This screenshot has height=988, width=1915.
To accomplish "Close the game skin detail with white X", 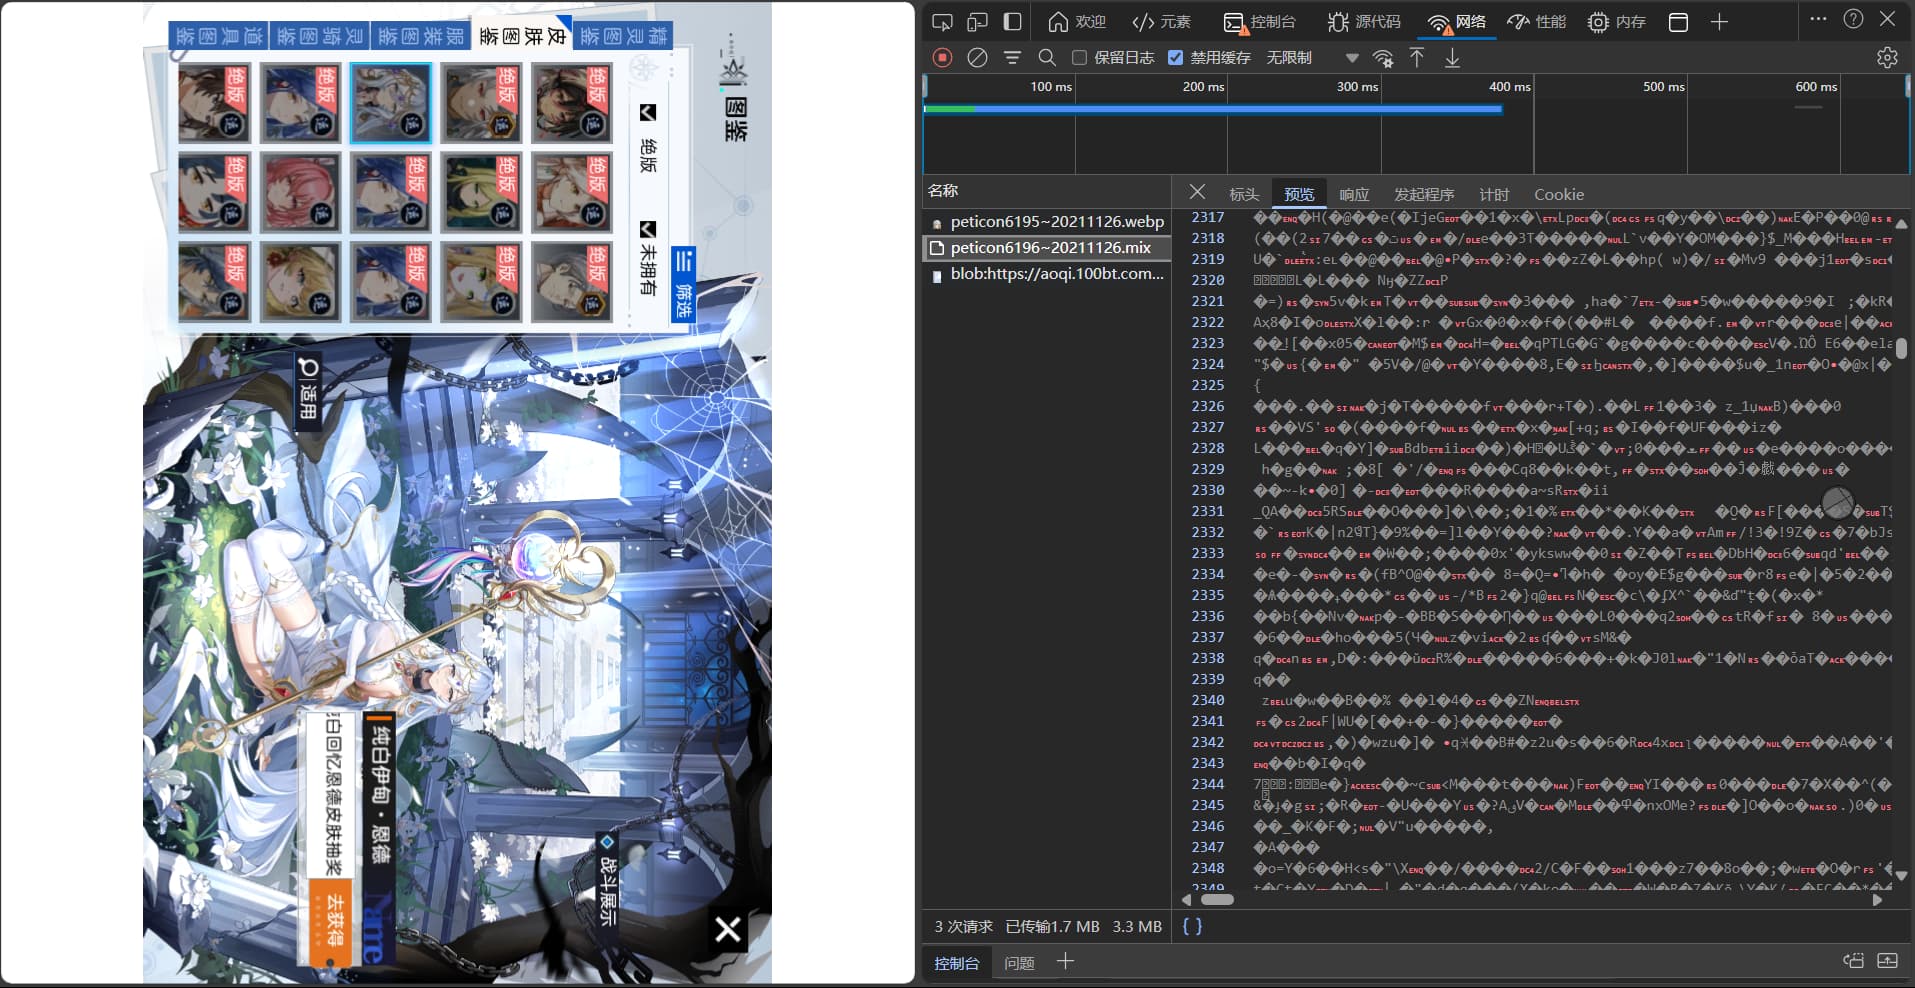I will pyautogui.click(x=728, y=930).
